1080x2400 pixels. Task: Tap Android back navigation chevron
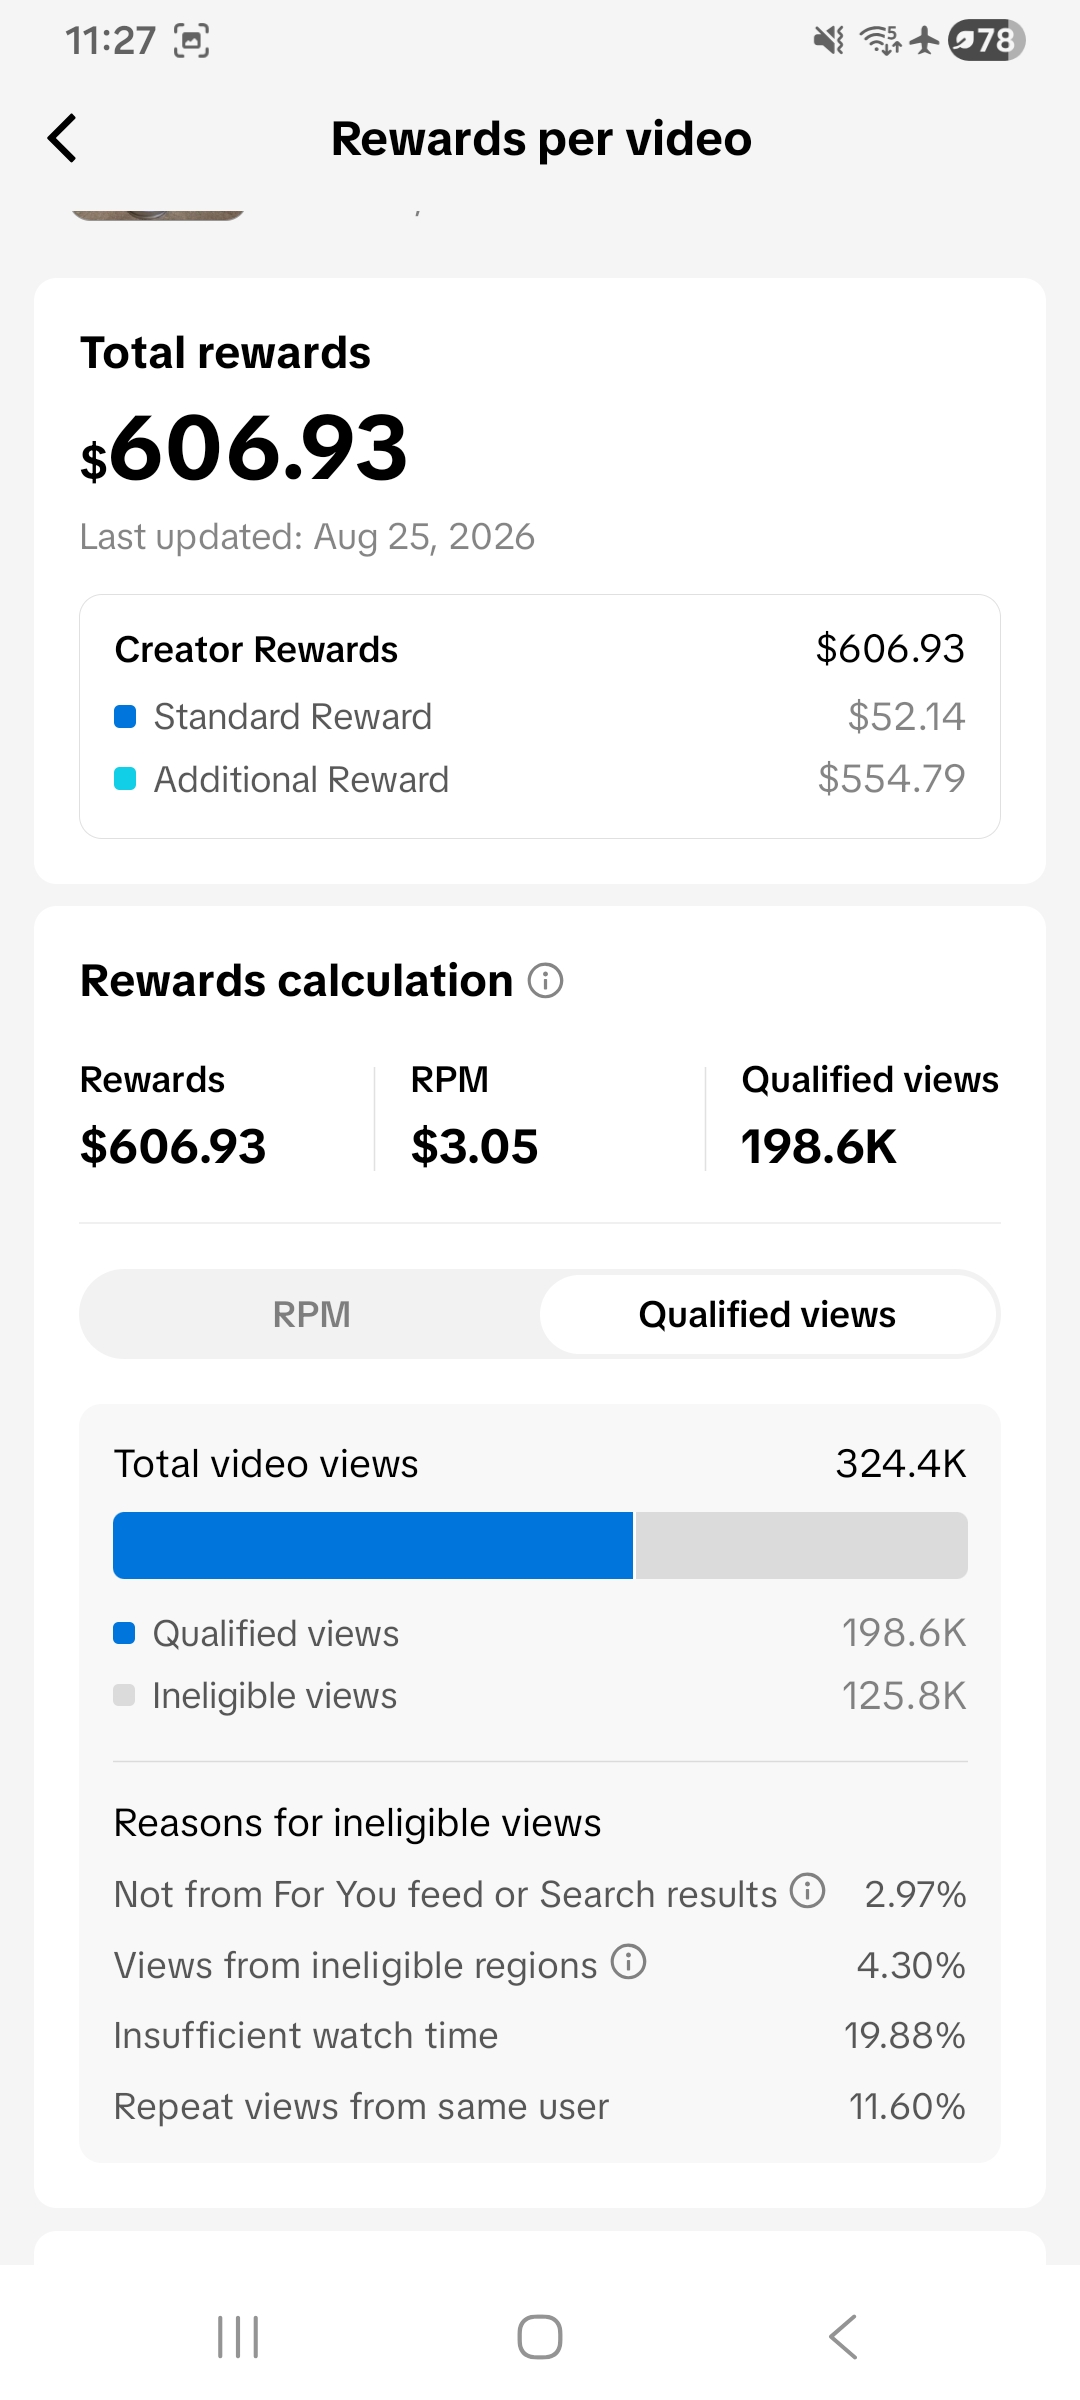(843, 2337)
